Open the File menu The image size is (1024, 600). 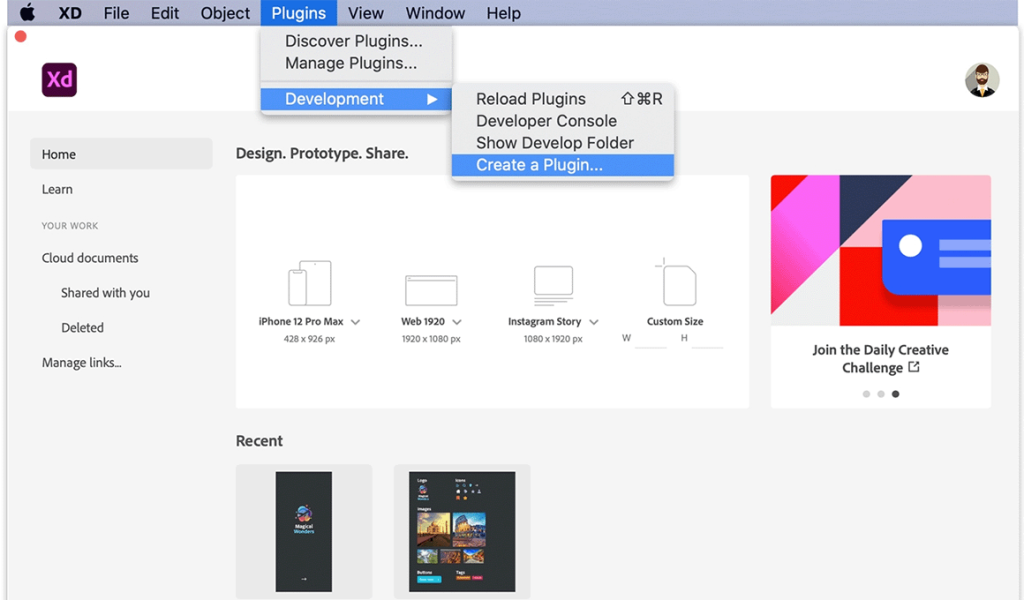(x=116, y=13)
